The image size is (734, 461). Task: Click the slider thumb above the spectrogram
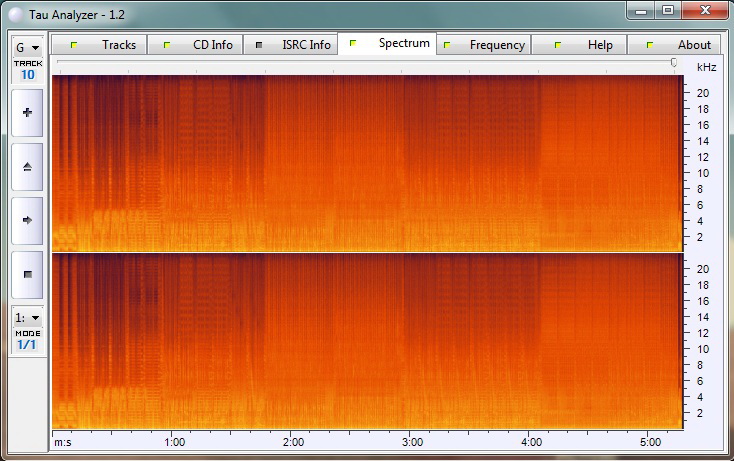click(x=673, y=63)
